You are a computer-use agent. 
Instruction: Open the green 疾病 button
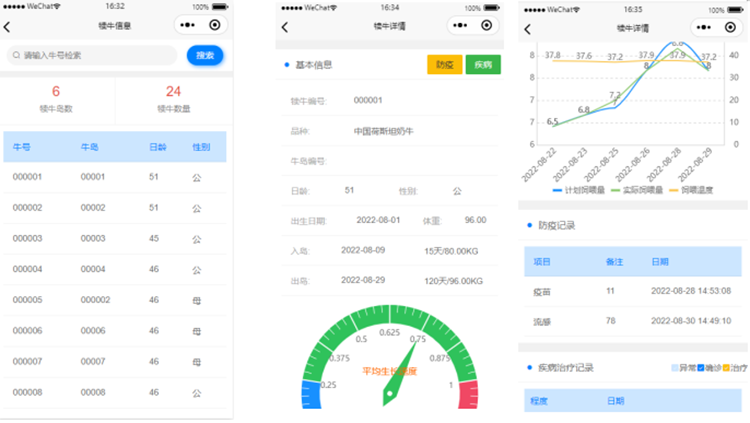pos(483,65)
